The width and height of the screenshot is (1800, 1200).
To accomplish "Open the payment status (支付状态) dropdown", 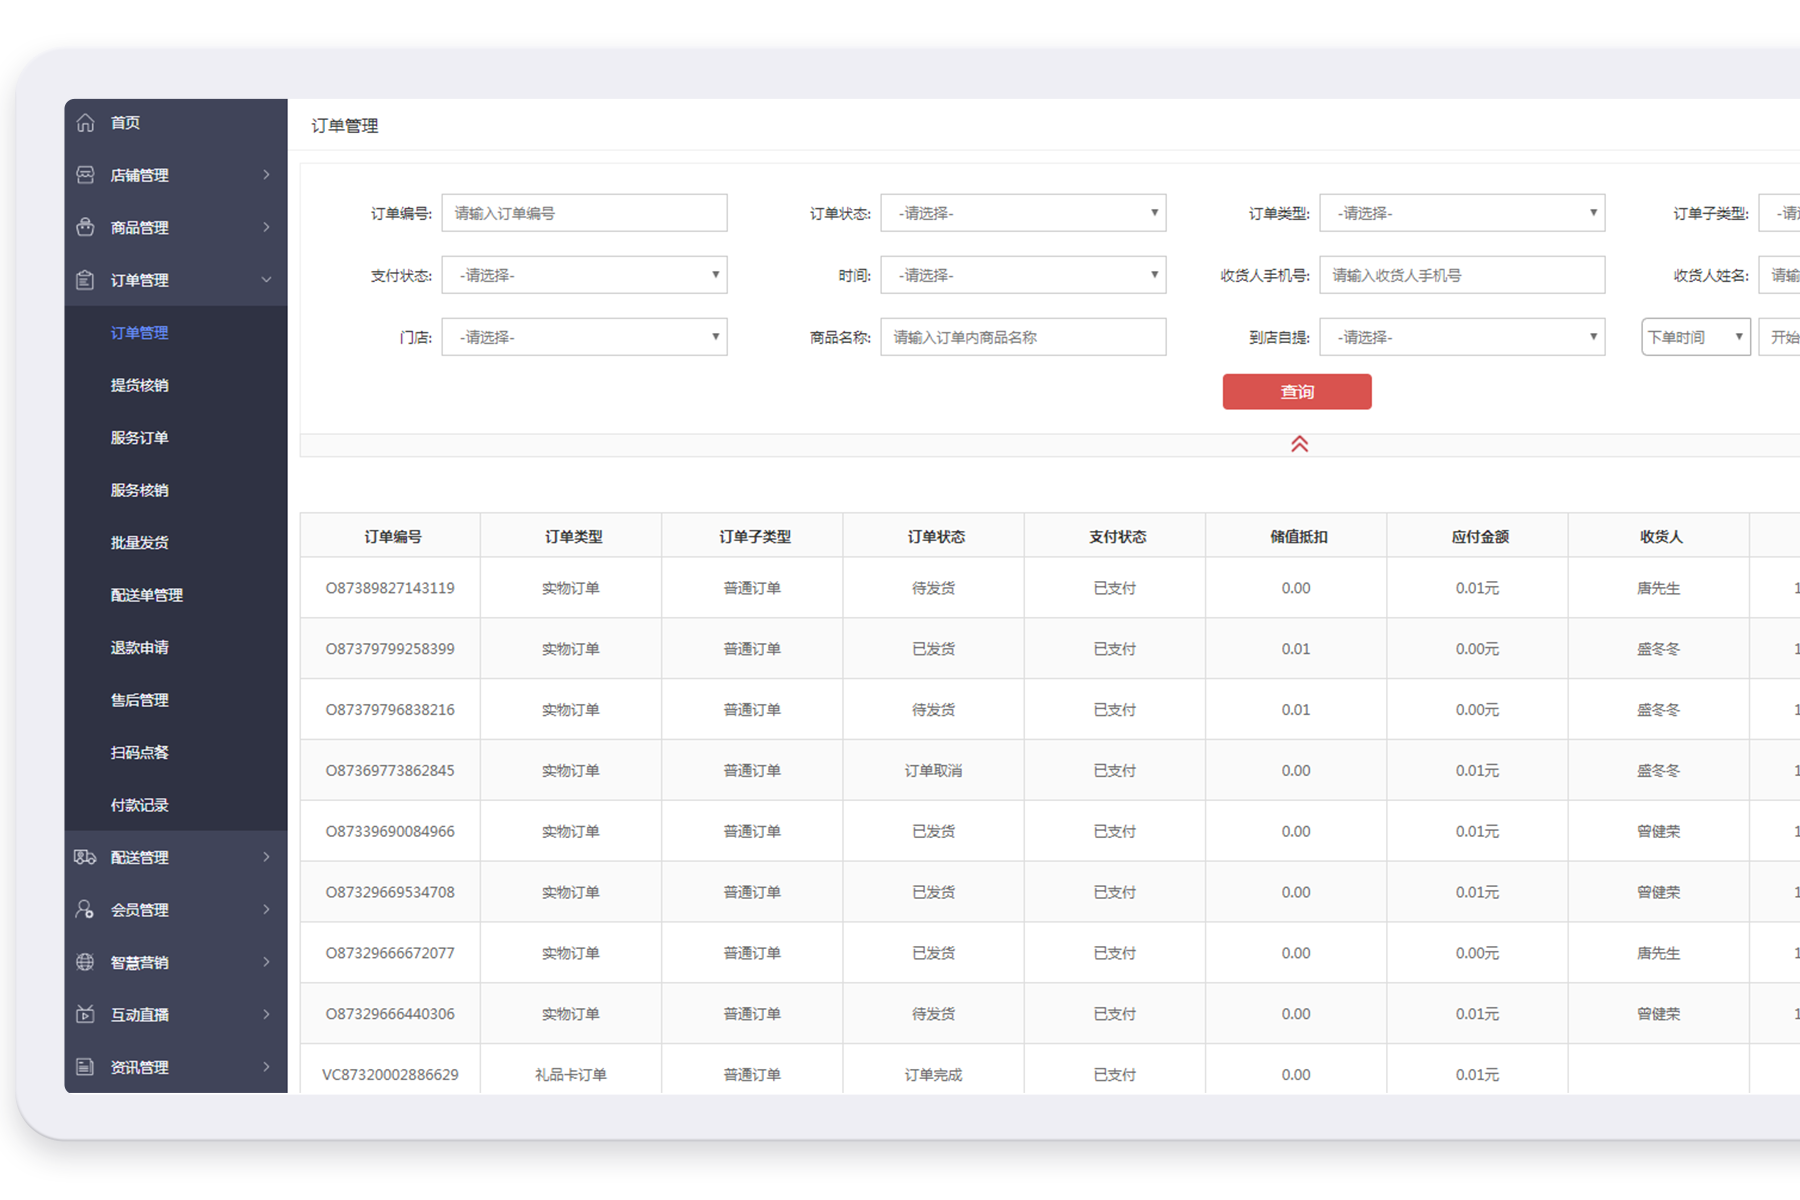I will (584, 275).
